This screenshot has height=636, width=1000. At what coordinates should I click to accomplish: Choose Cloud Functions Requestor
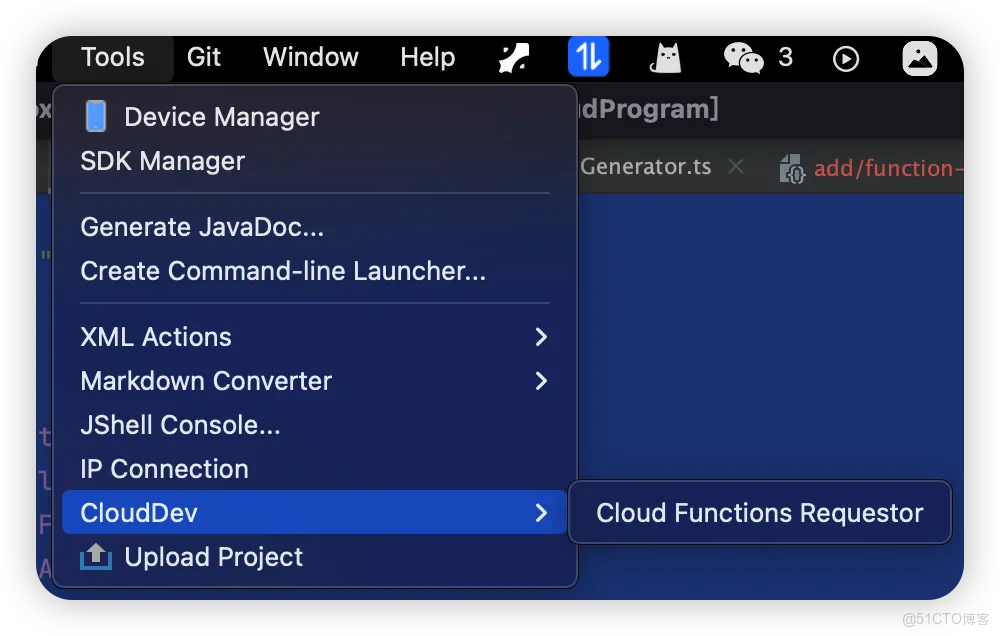[760, 513]
